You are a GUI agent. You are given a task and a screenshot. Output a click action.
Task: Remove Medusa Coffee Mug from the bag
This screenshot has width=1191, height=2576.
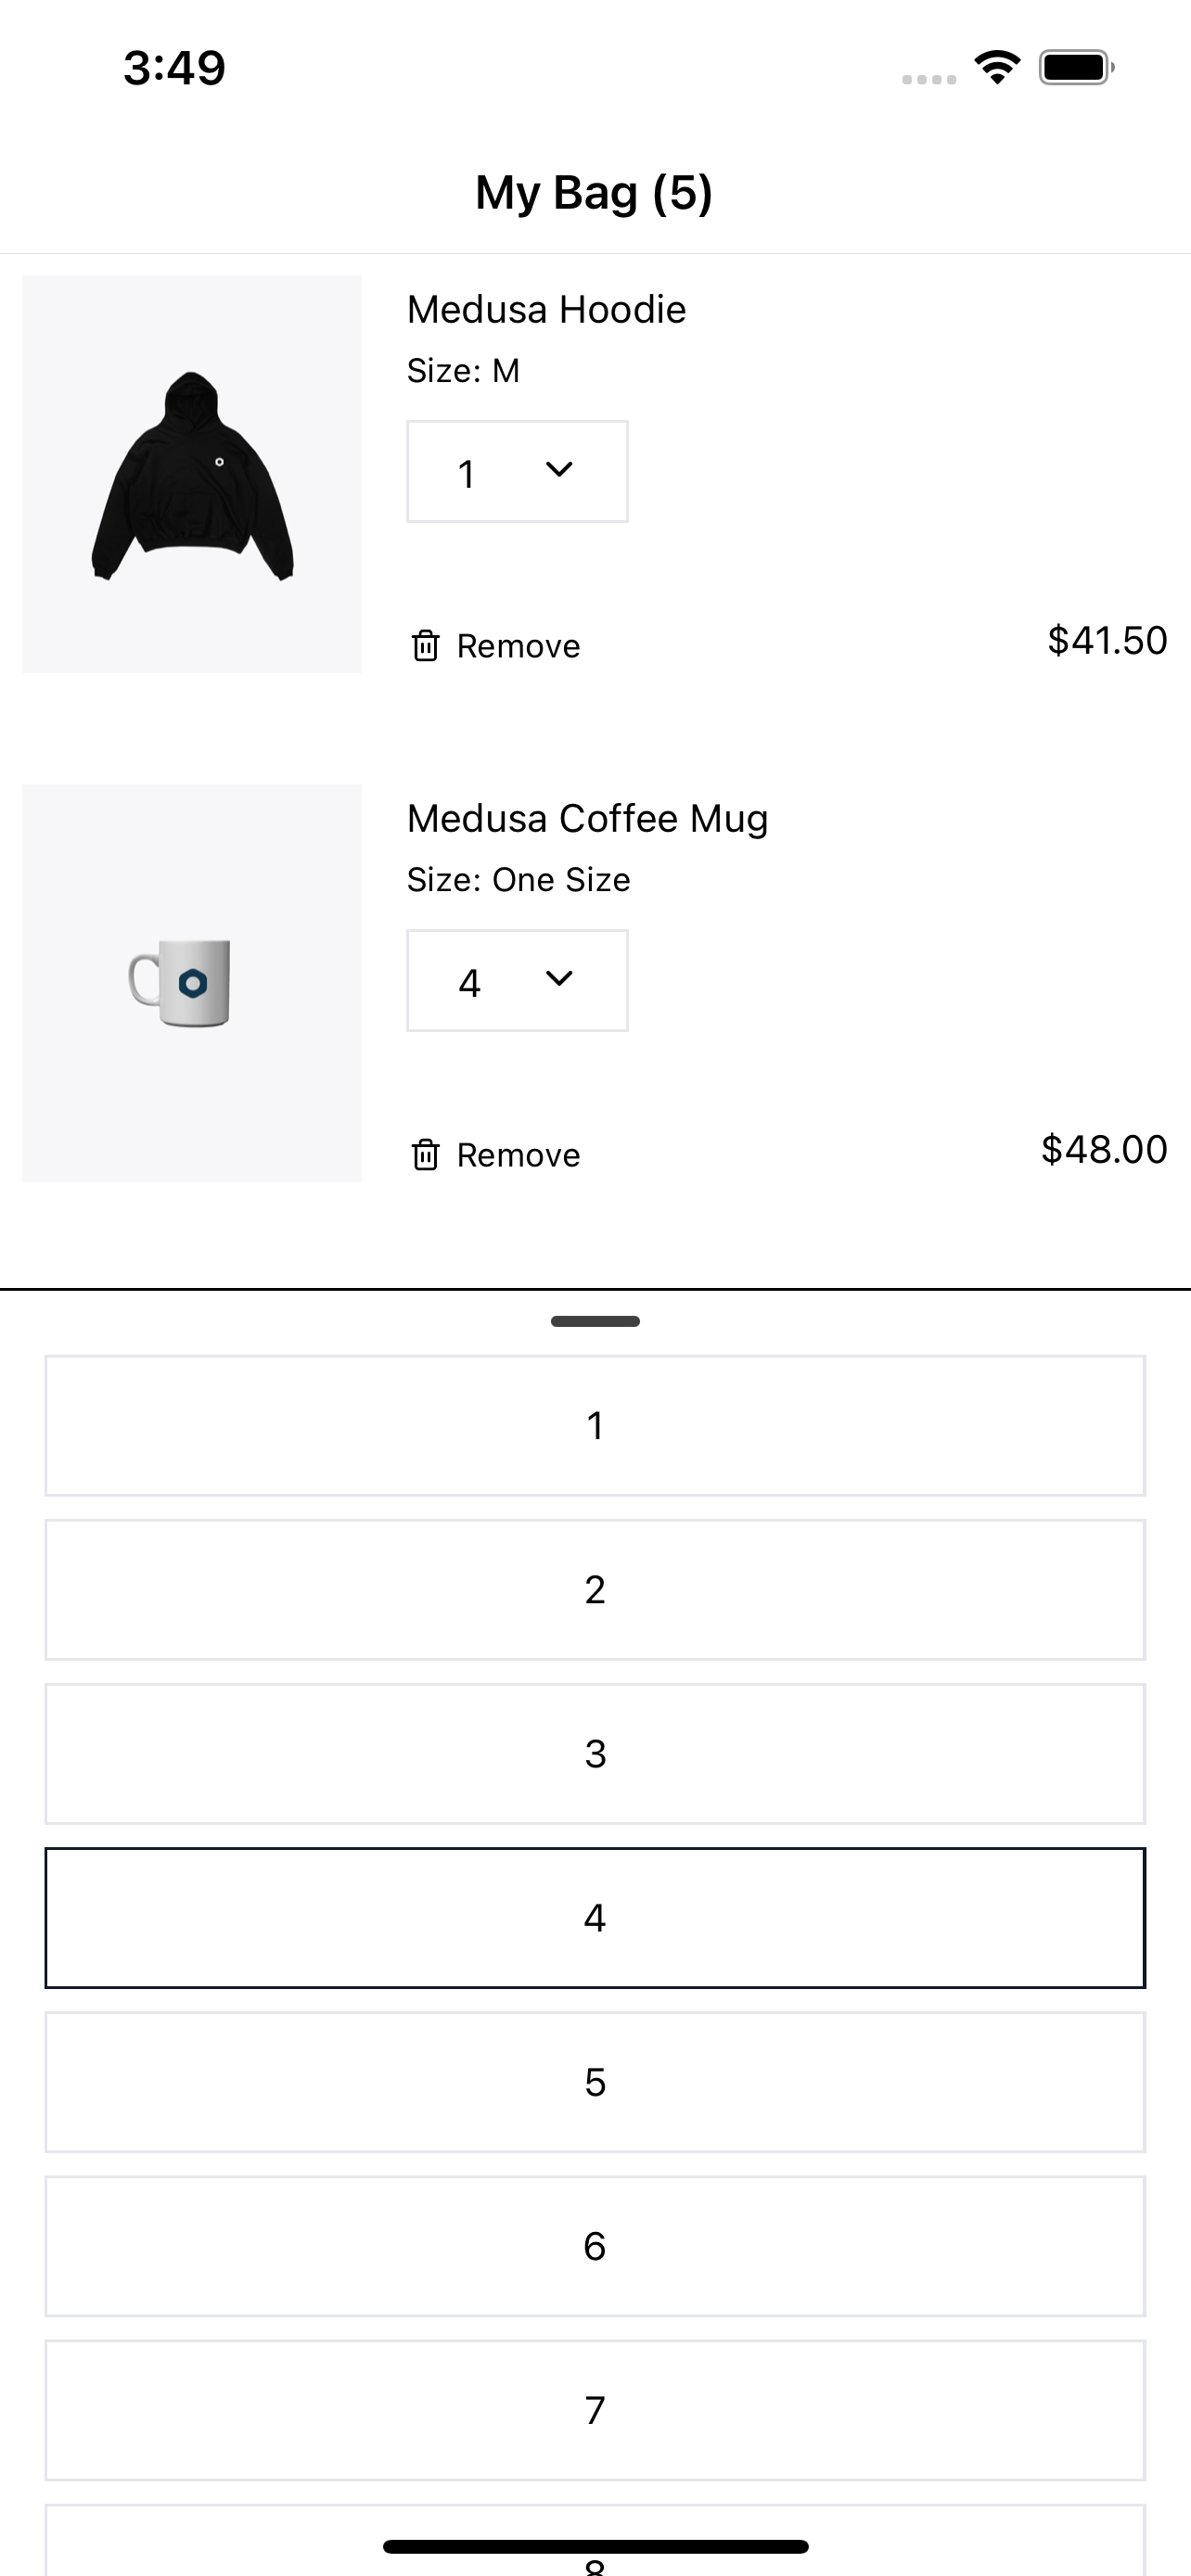click(517, 1155)
